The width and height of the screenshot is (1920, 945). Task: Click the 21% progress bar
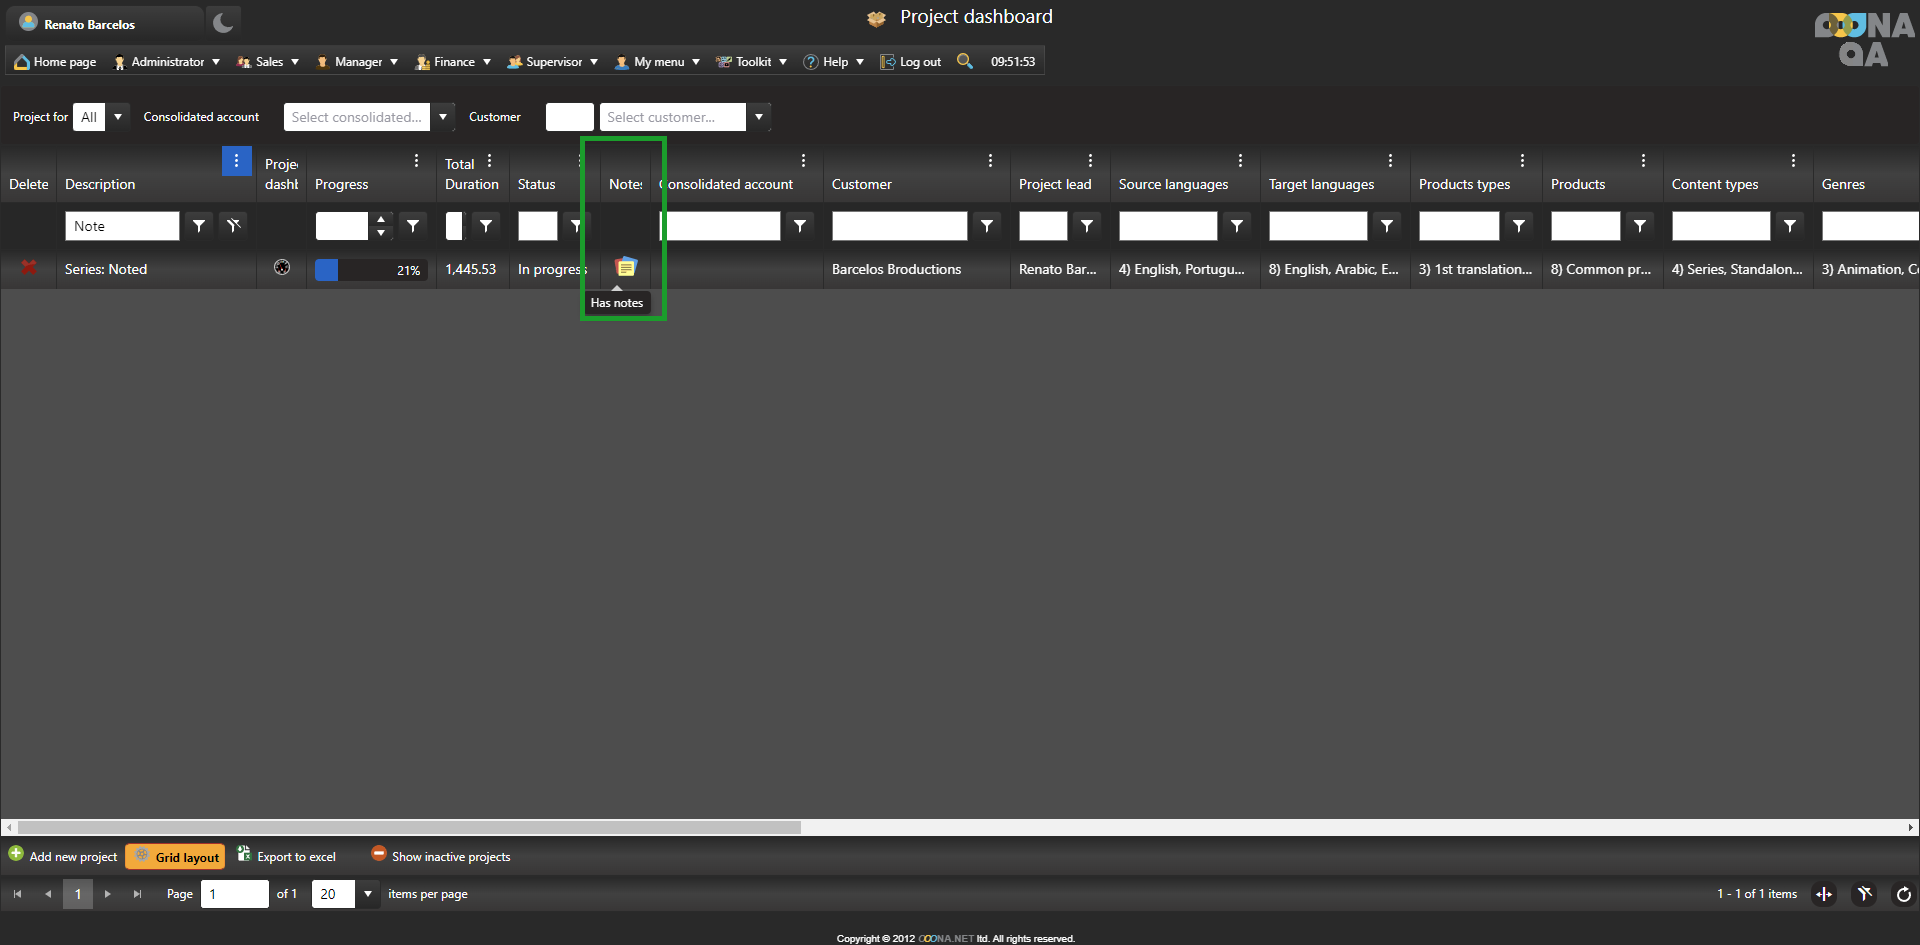(371, 270)
